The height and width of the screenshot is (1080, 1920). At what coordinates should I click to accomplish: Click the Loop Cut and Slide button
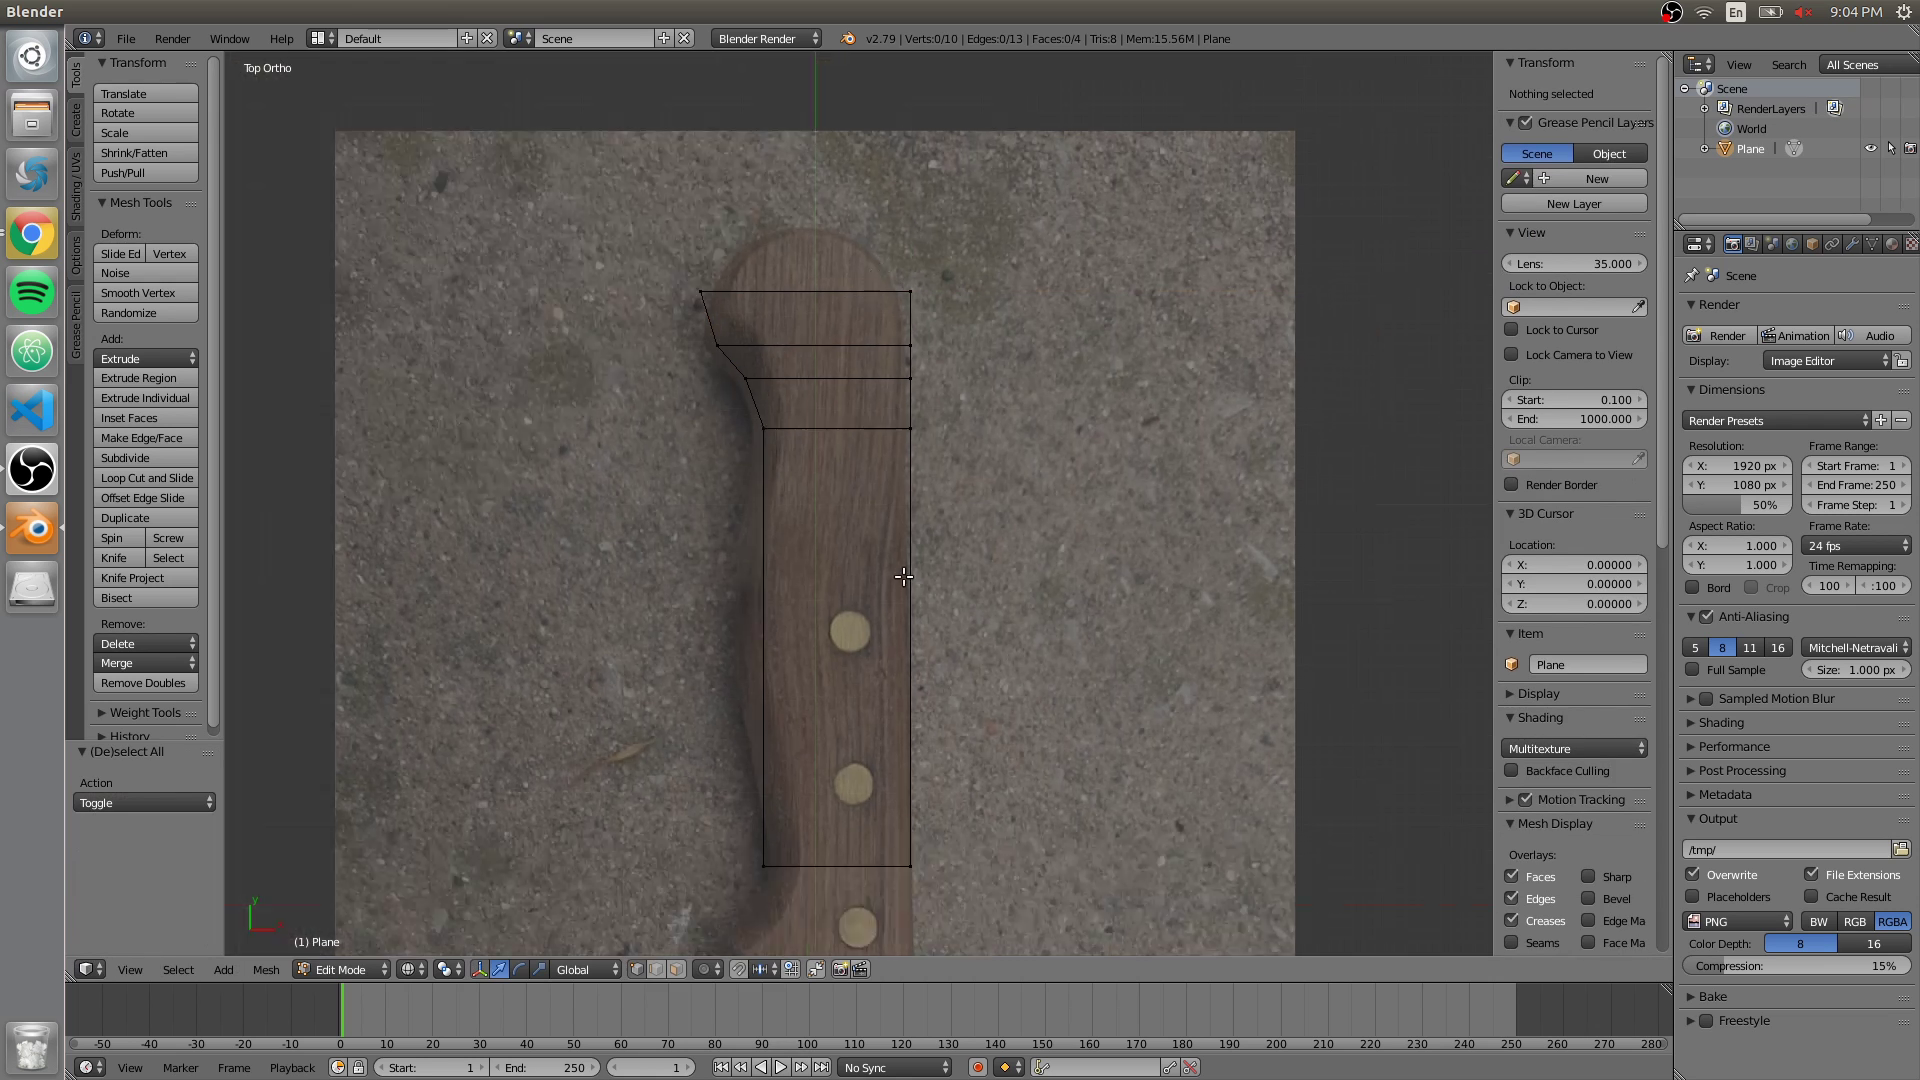tap(146, 477)
